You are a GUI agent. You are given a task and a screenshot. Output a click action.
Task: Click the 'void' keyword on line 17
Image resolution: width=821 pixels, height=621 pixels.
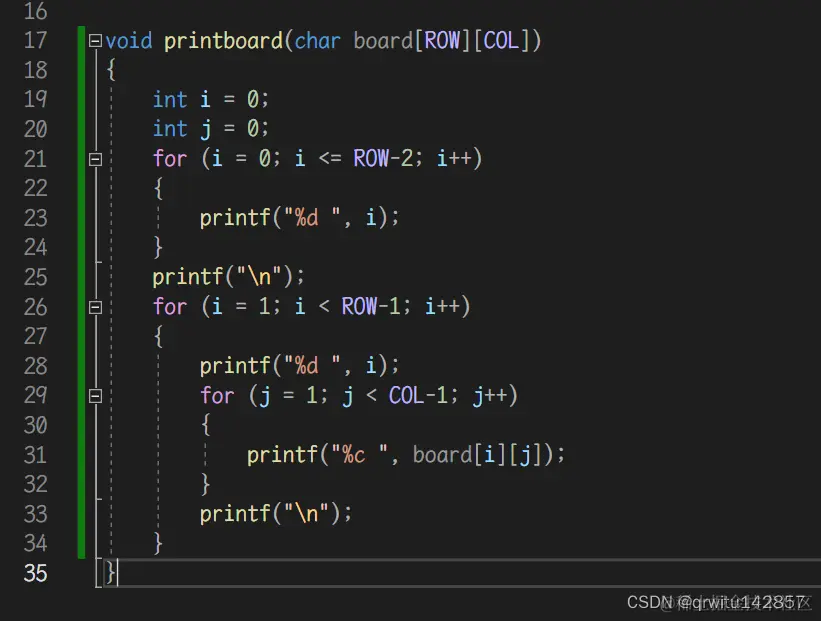[129, 41]
